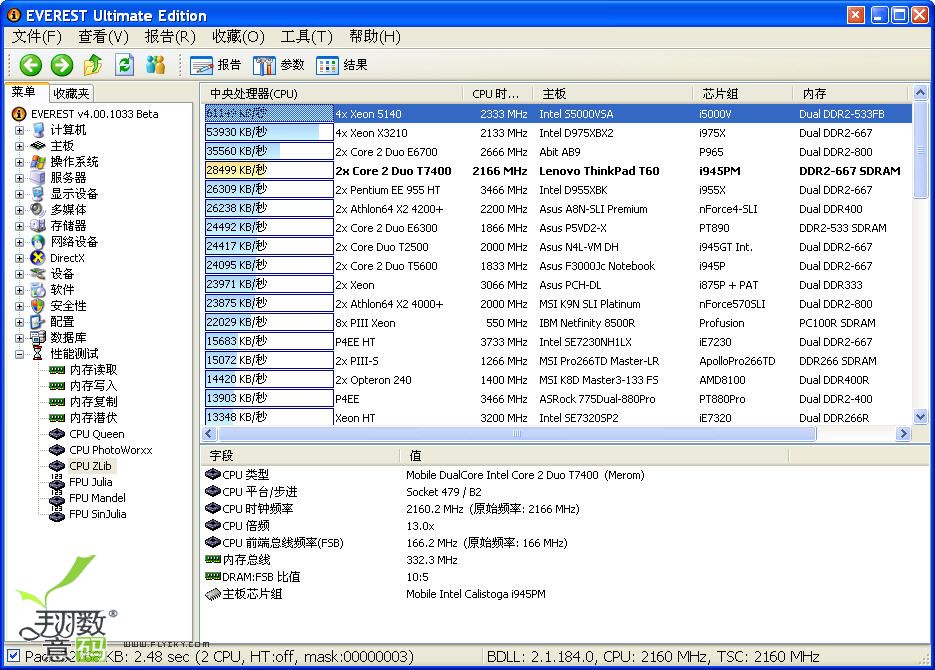Select the DirectX tree icon
This screenshot has height=670, width=935.
pyautogui.click(x=38, y=258)
